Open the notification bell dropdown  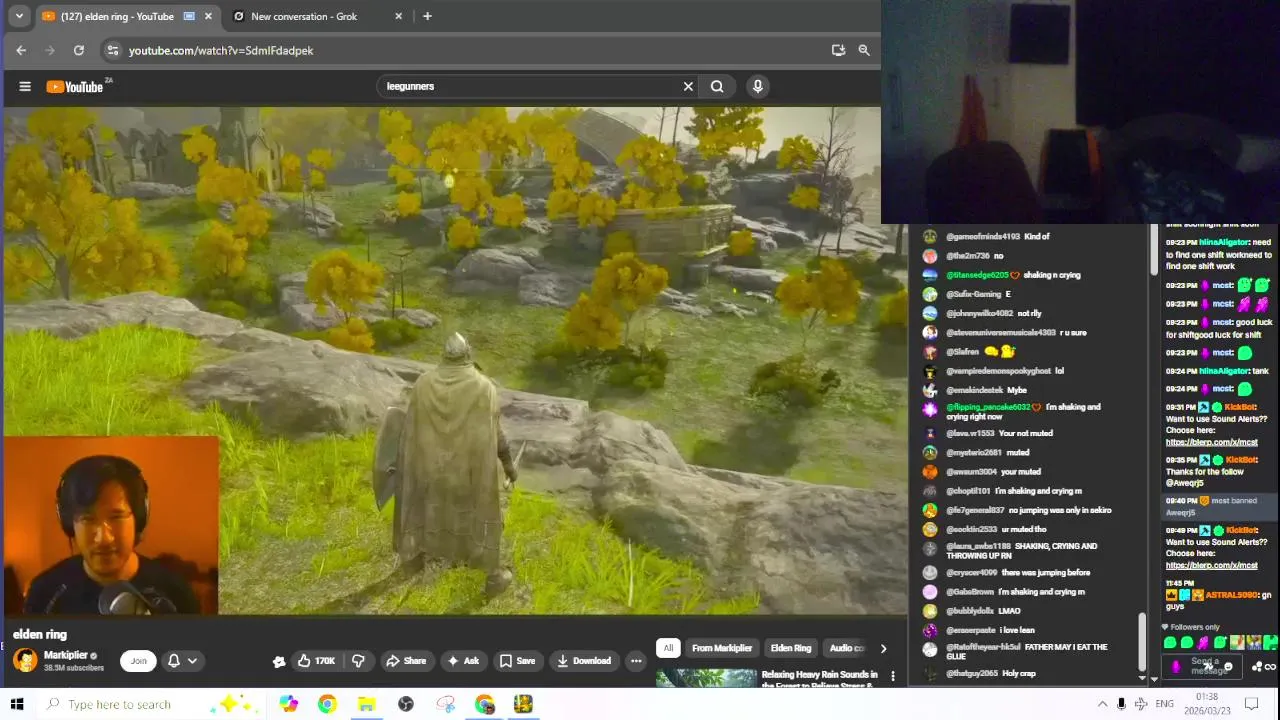tap(182, 660)
